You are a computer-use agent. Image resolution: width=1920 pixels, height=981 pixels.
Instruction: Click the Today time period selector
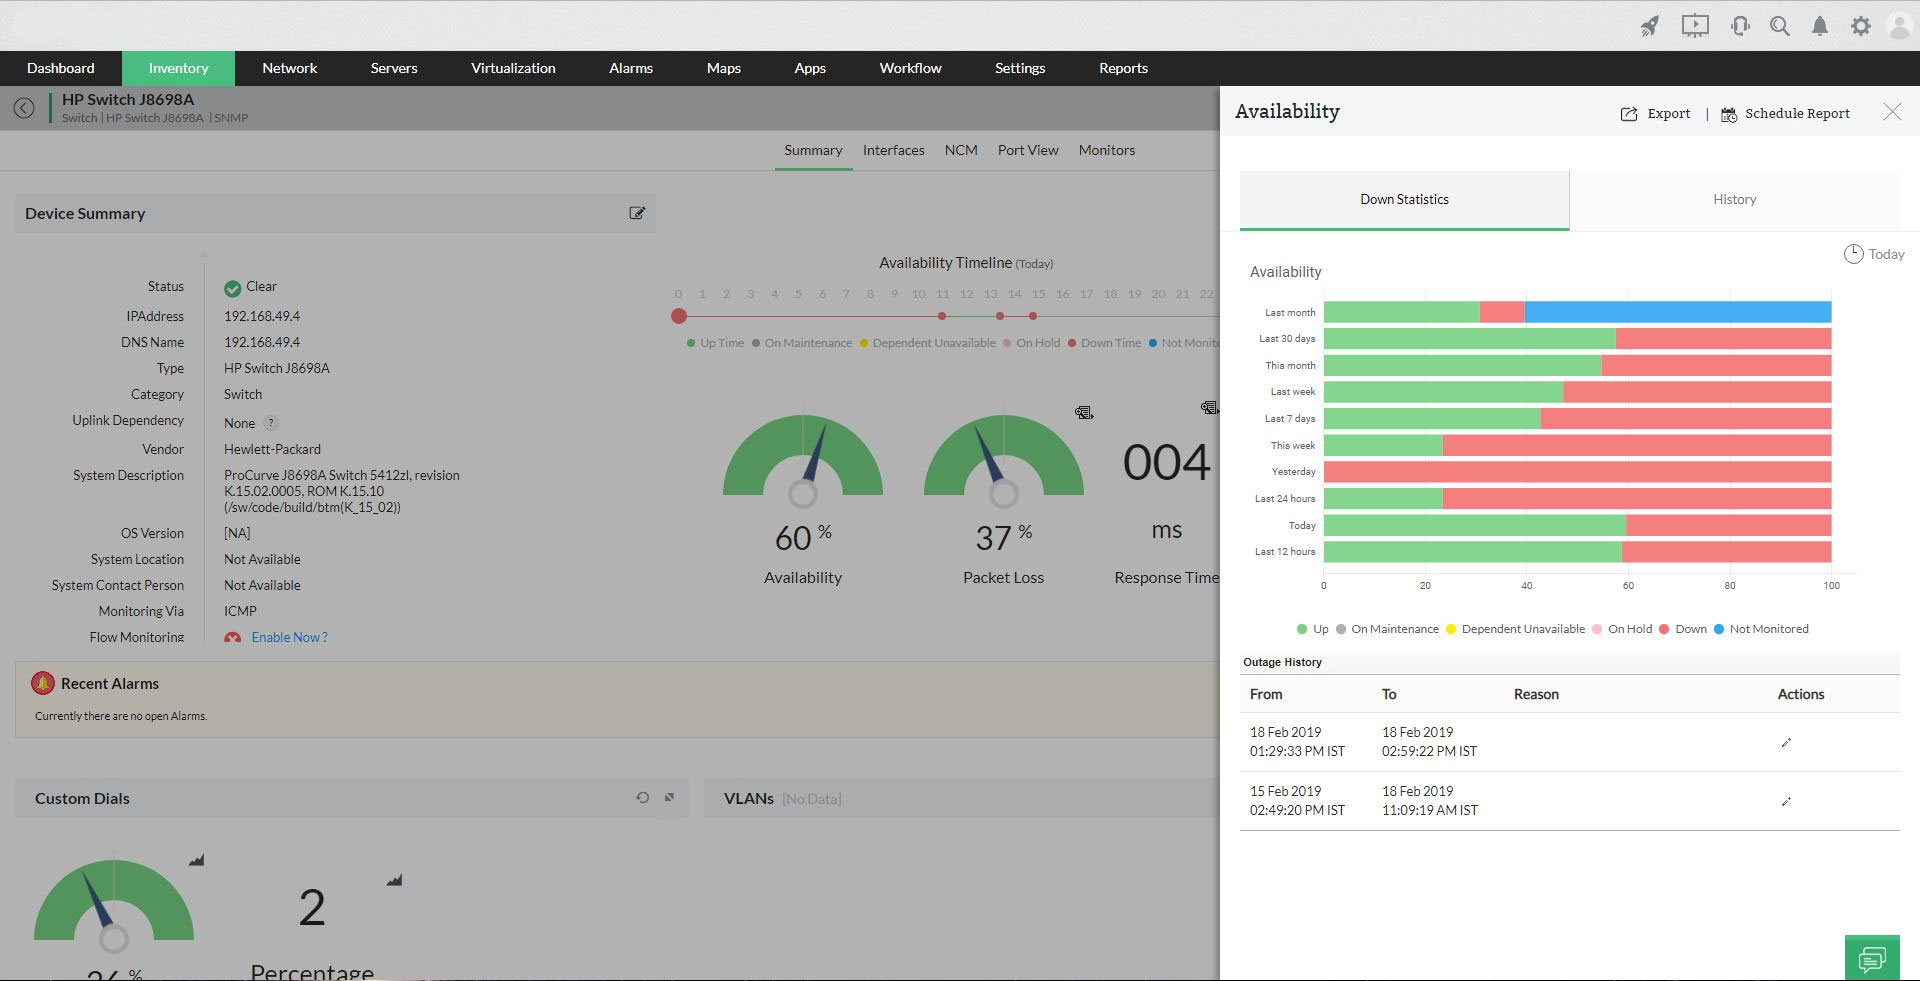click(x=1874, y=254)
